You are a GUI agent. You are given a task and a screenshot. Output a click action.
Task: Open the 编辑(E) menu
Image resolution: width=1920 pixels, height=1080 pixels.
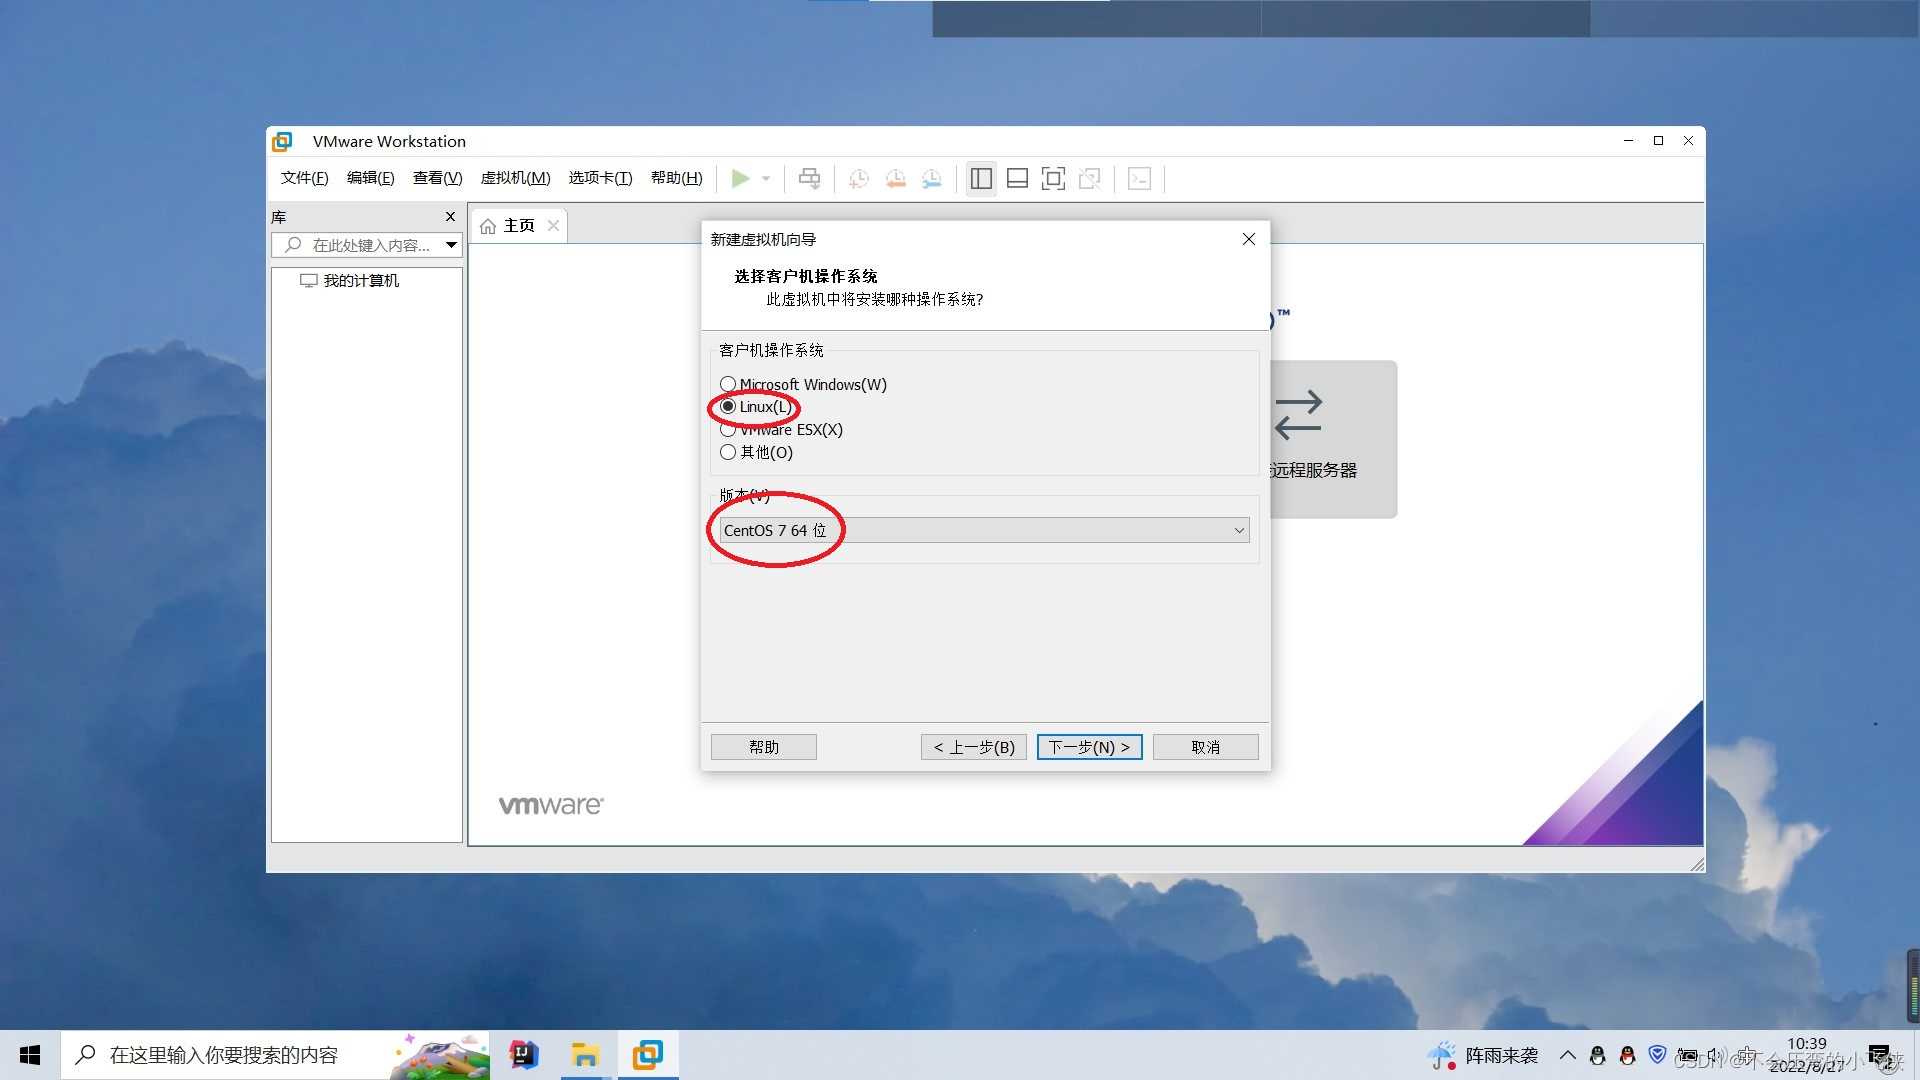370,178
